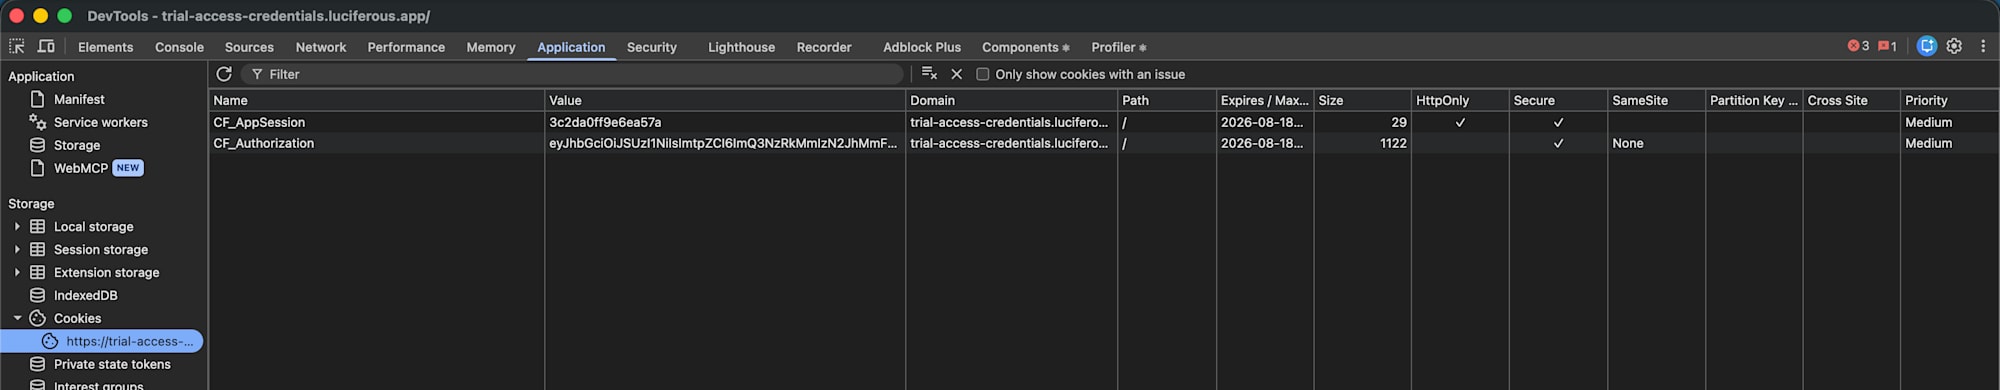Click the eyJhbGciOiJSUzI1NiIs token value
This screenshot has height=390, width=2000.
[723, 143]
